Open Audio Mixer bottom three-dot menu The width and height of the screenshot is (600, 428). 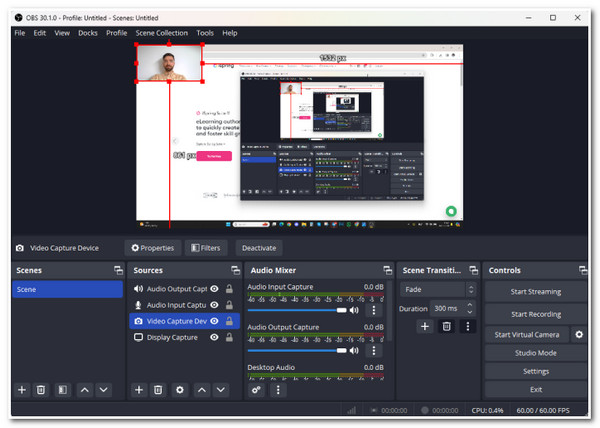click(x=278, y=390)
